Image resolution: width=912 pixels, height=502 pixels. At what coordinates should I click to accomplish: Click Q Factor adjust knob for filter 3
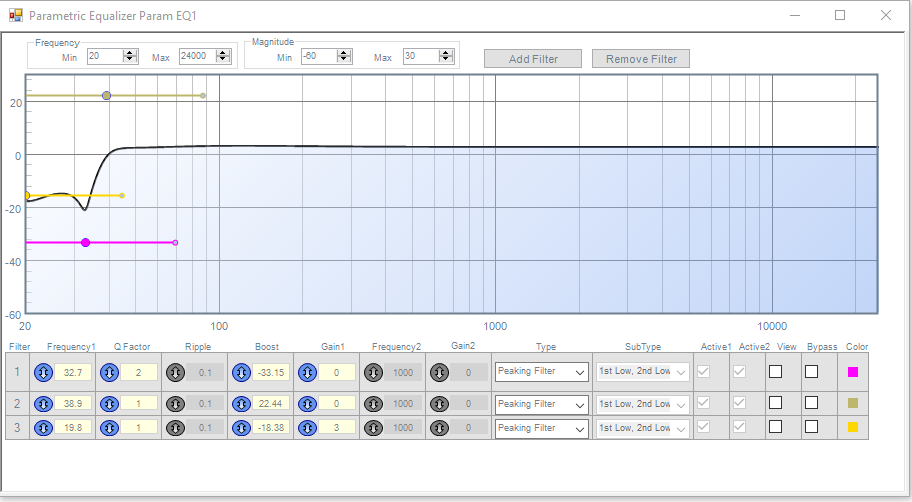(109, 428)
